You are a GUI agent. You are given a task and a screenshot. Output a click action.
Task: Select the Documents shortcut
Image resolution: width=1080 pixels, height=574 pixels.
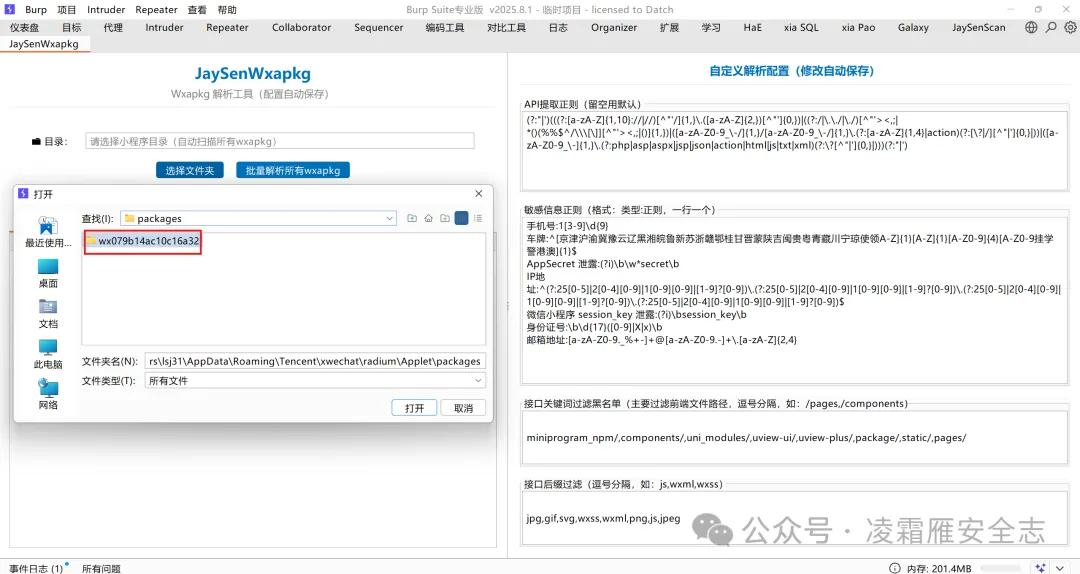[x=48, y=314]
